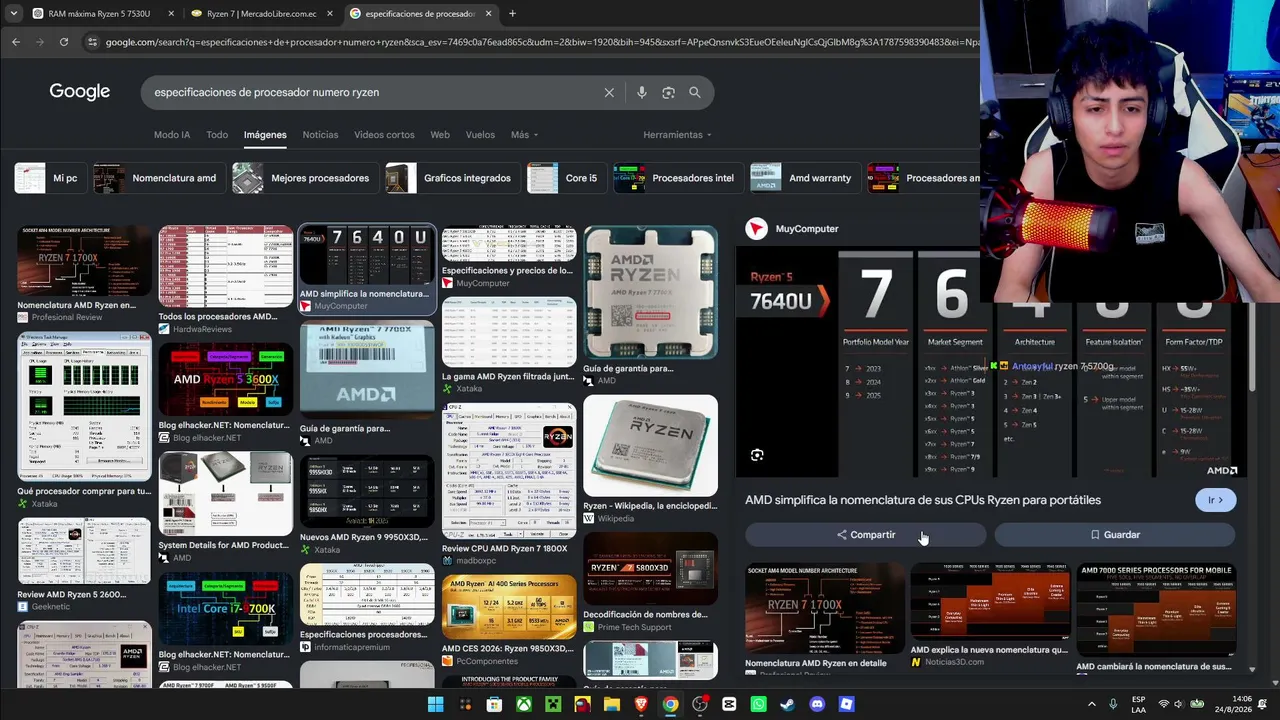Visit the source page with Ir button

(x=1216, y=500)
